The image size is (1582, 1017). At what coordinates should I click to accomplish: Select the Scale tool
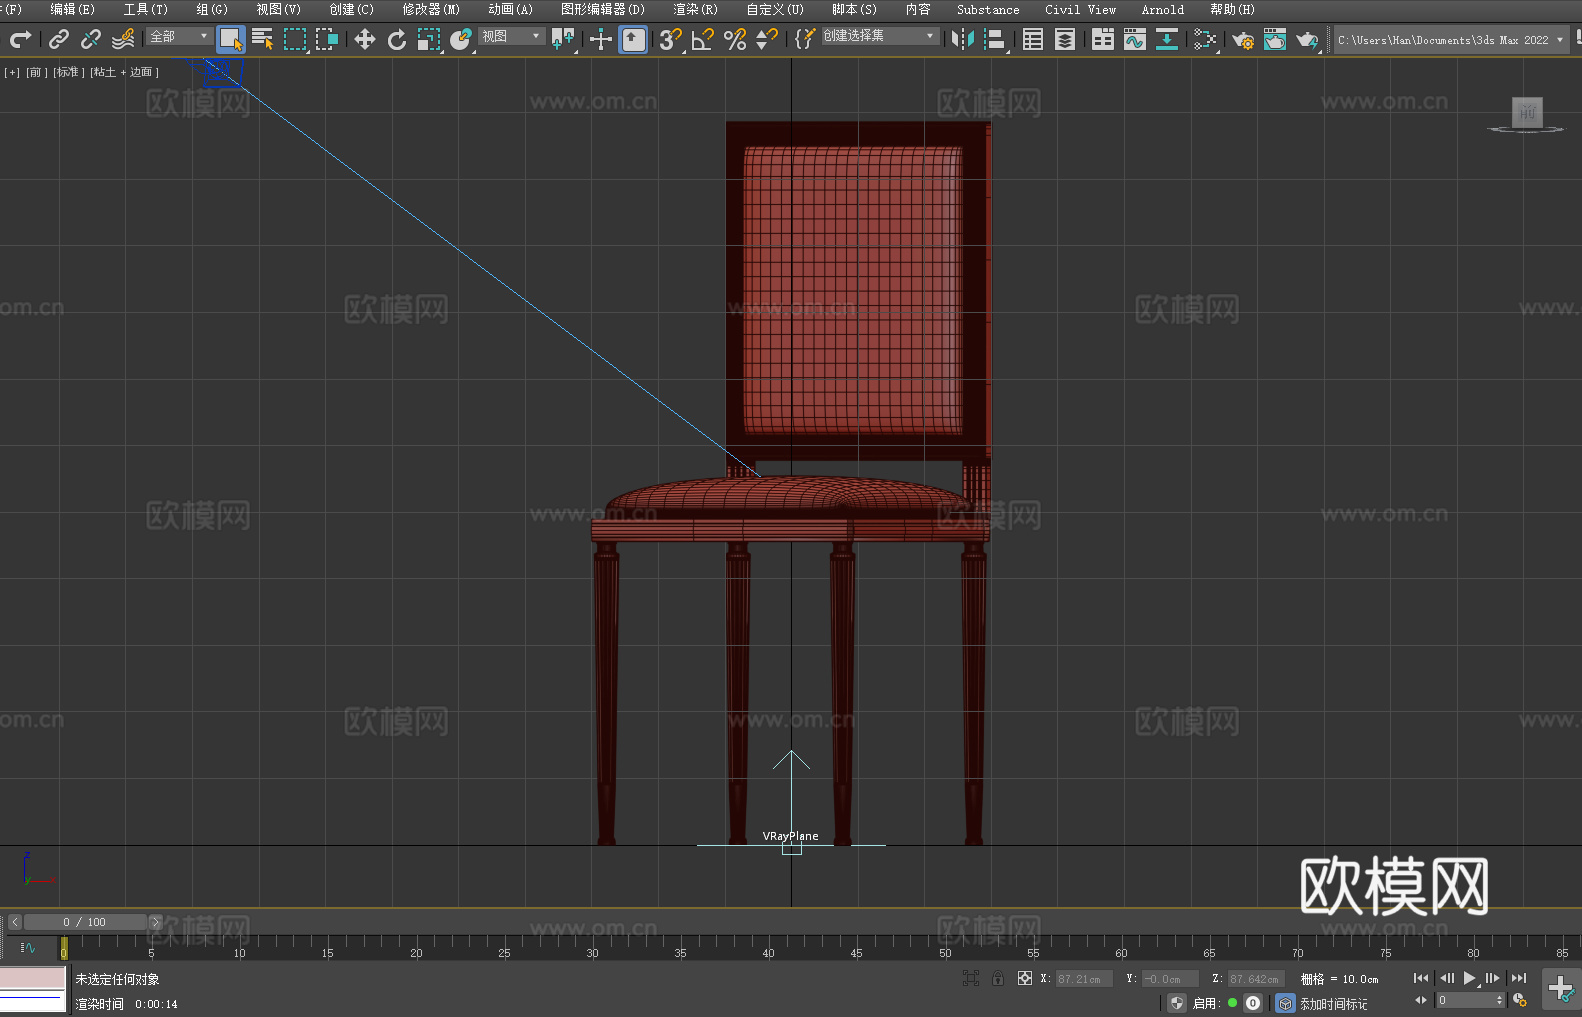tap(429, 39)
